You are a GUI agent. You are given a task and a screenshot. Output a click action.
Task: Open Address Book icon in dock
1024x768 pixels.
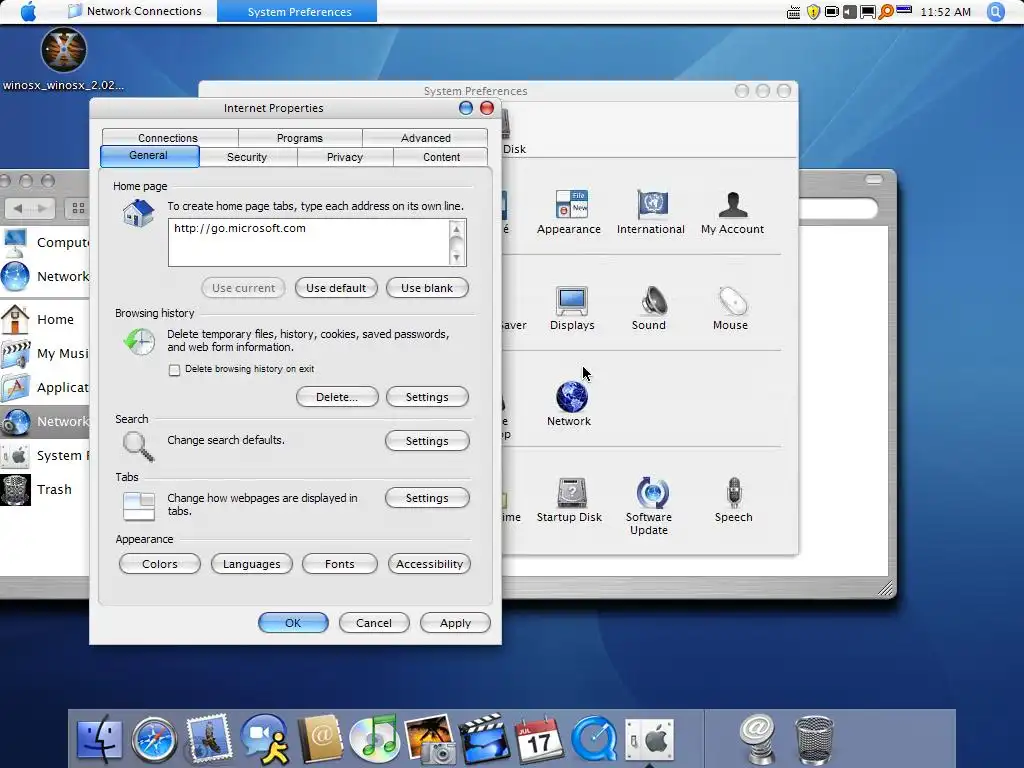coord(320,739)
